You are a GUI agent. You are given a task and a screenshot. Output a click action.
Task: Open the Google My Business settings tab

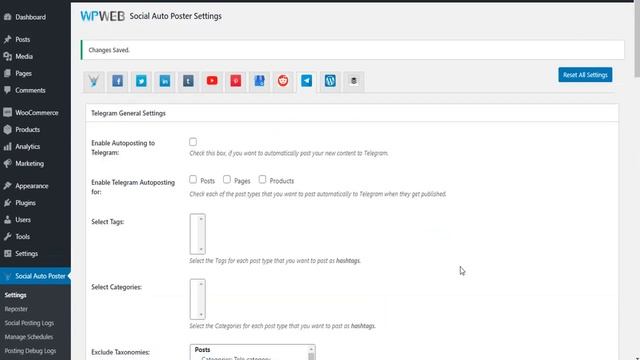pos(259,81)
